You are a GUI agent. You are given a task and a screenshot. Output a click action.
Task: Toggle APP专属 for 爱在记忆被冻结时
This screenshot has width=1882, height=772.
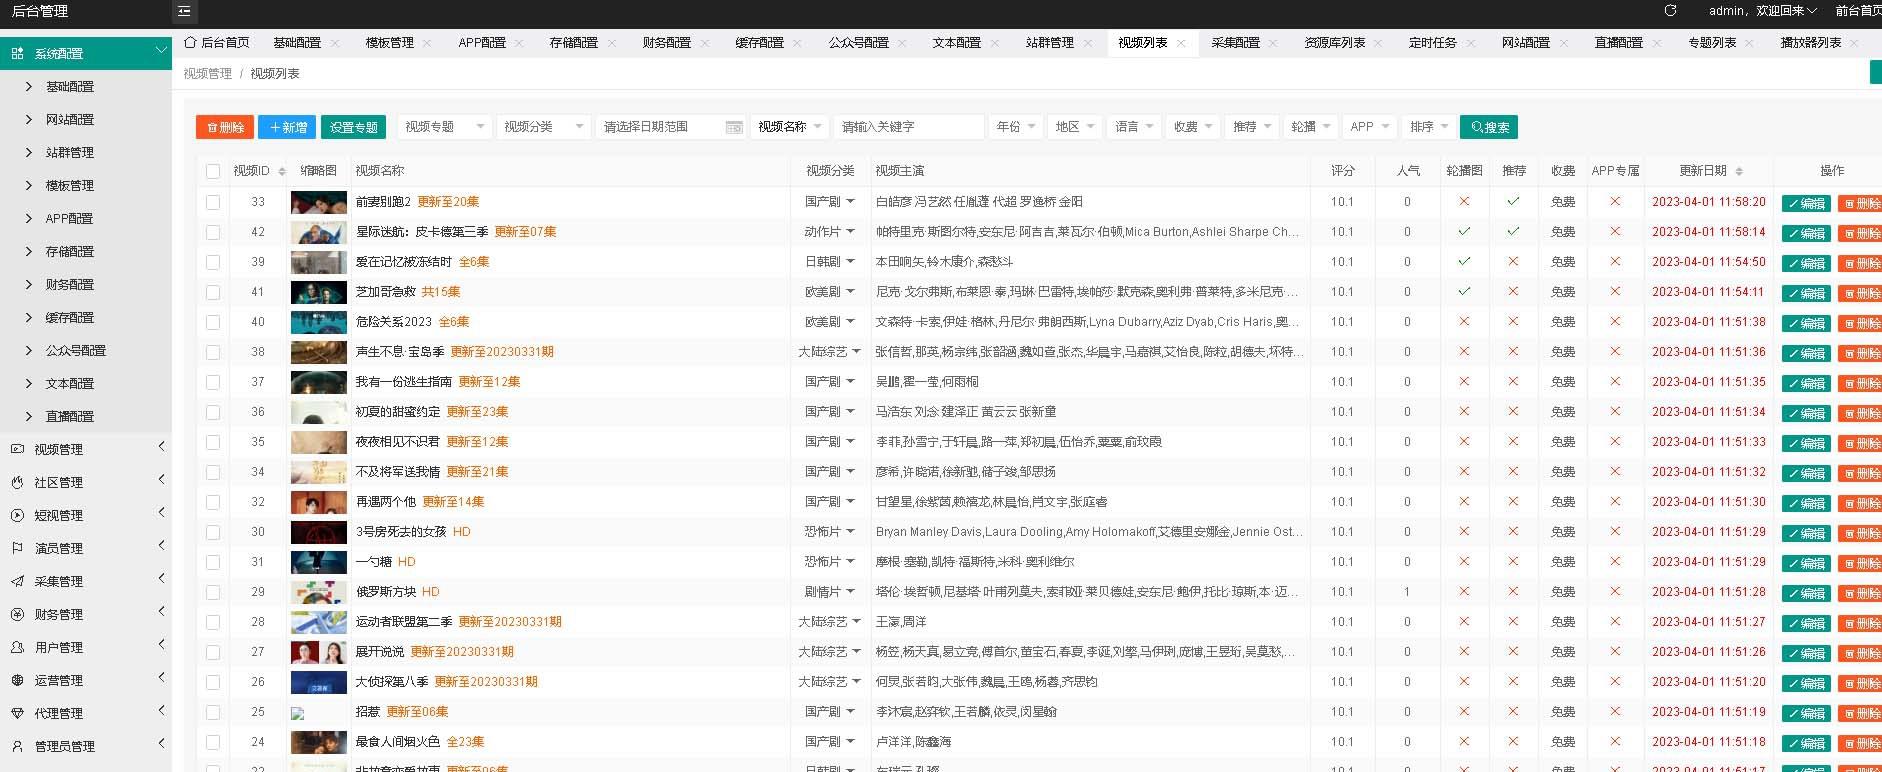(1614, 262)
